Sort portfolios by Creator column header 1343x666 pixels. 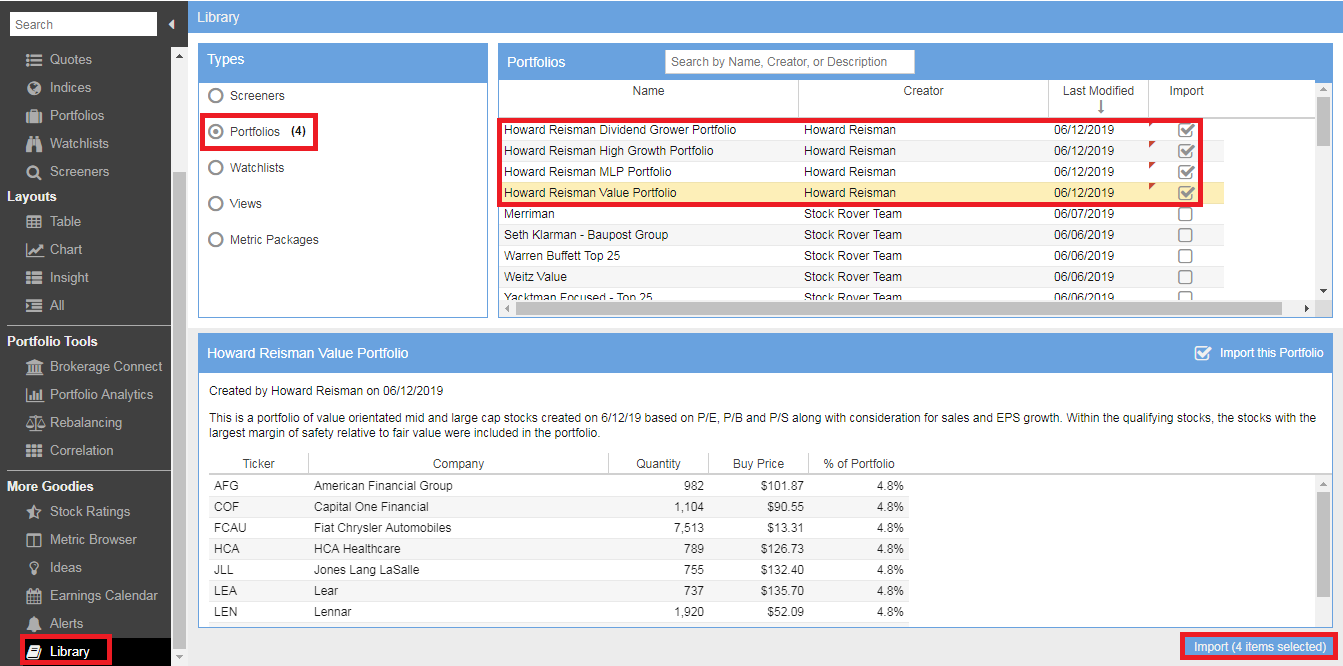[x=923, y=97]
